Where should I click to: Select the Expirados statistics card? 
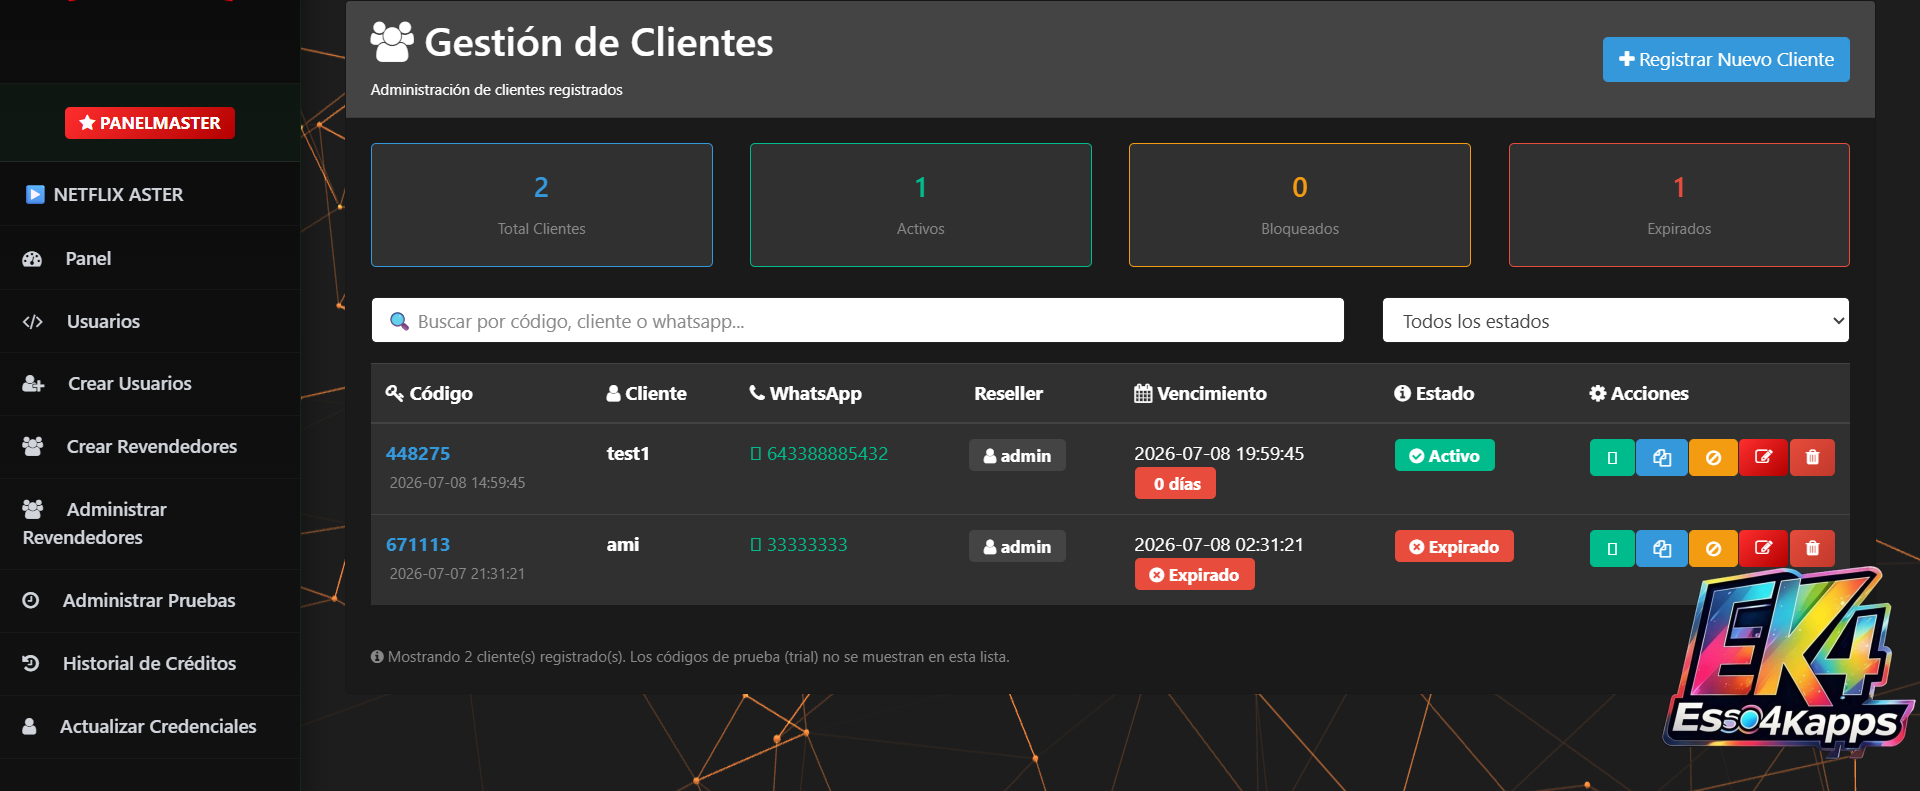[x=1679, y=205]
